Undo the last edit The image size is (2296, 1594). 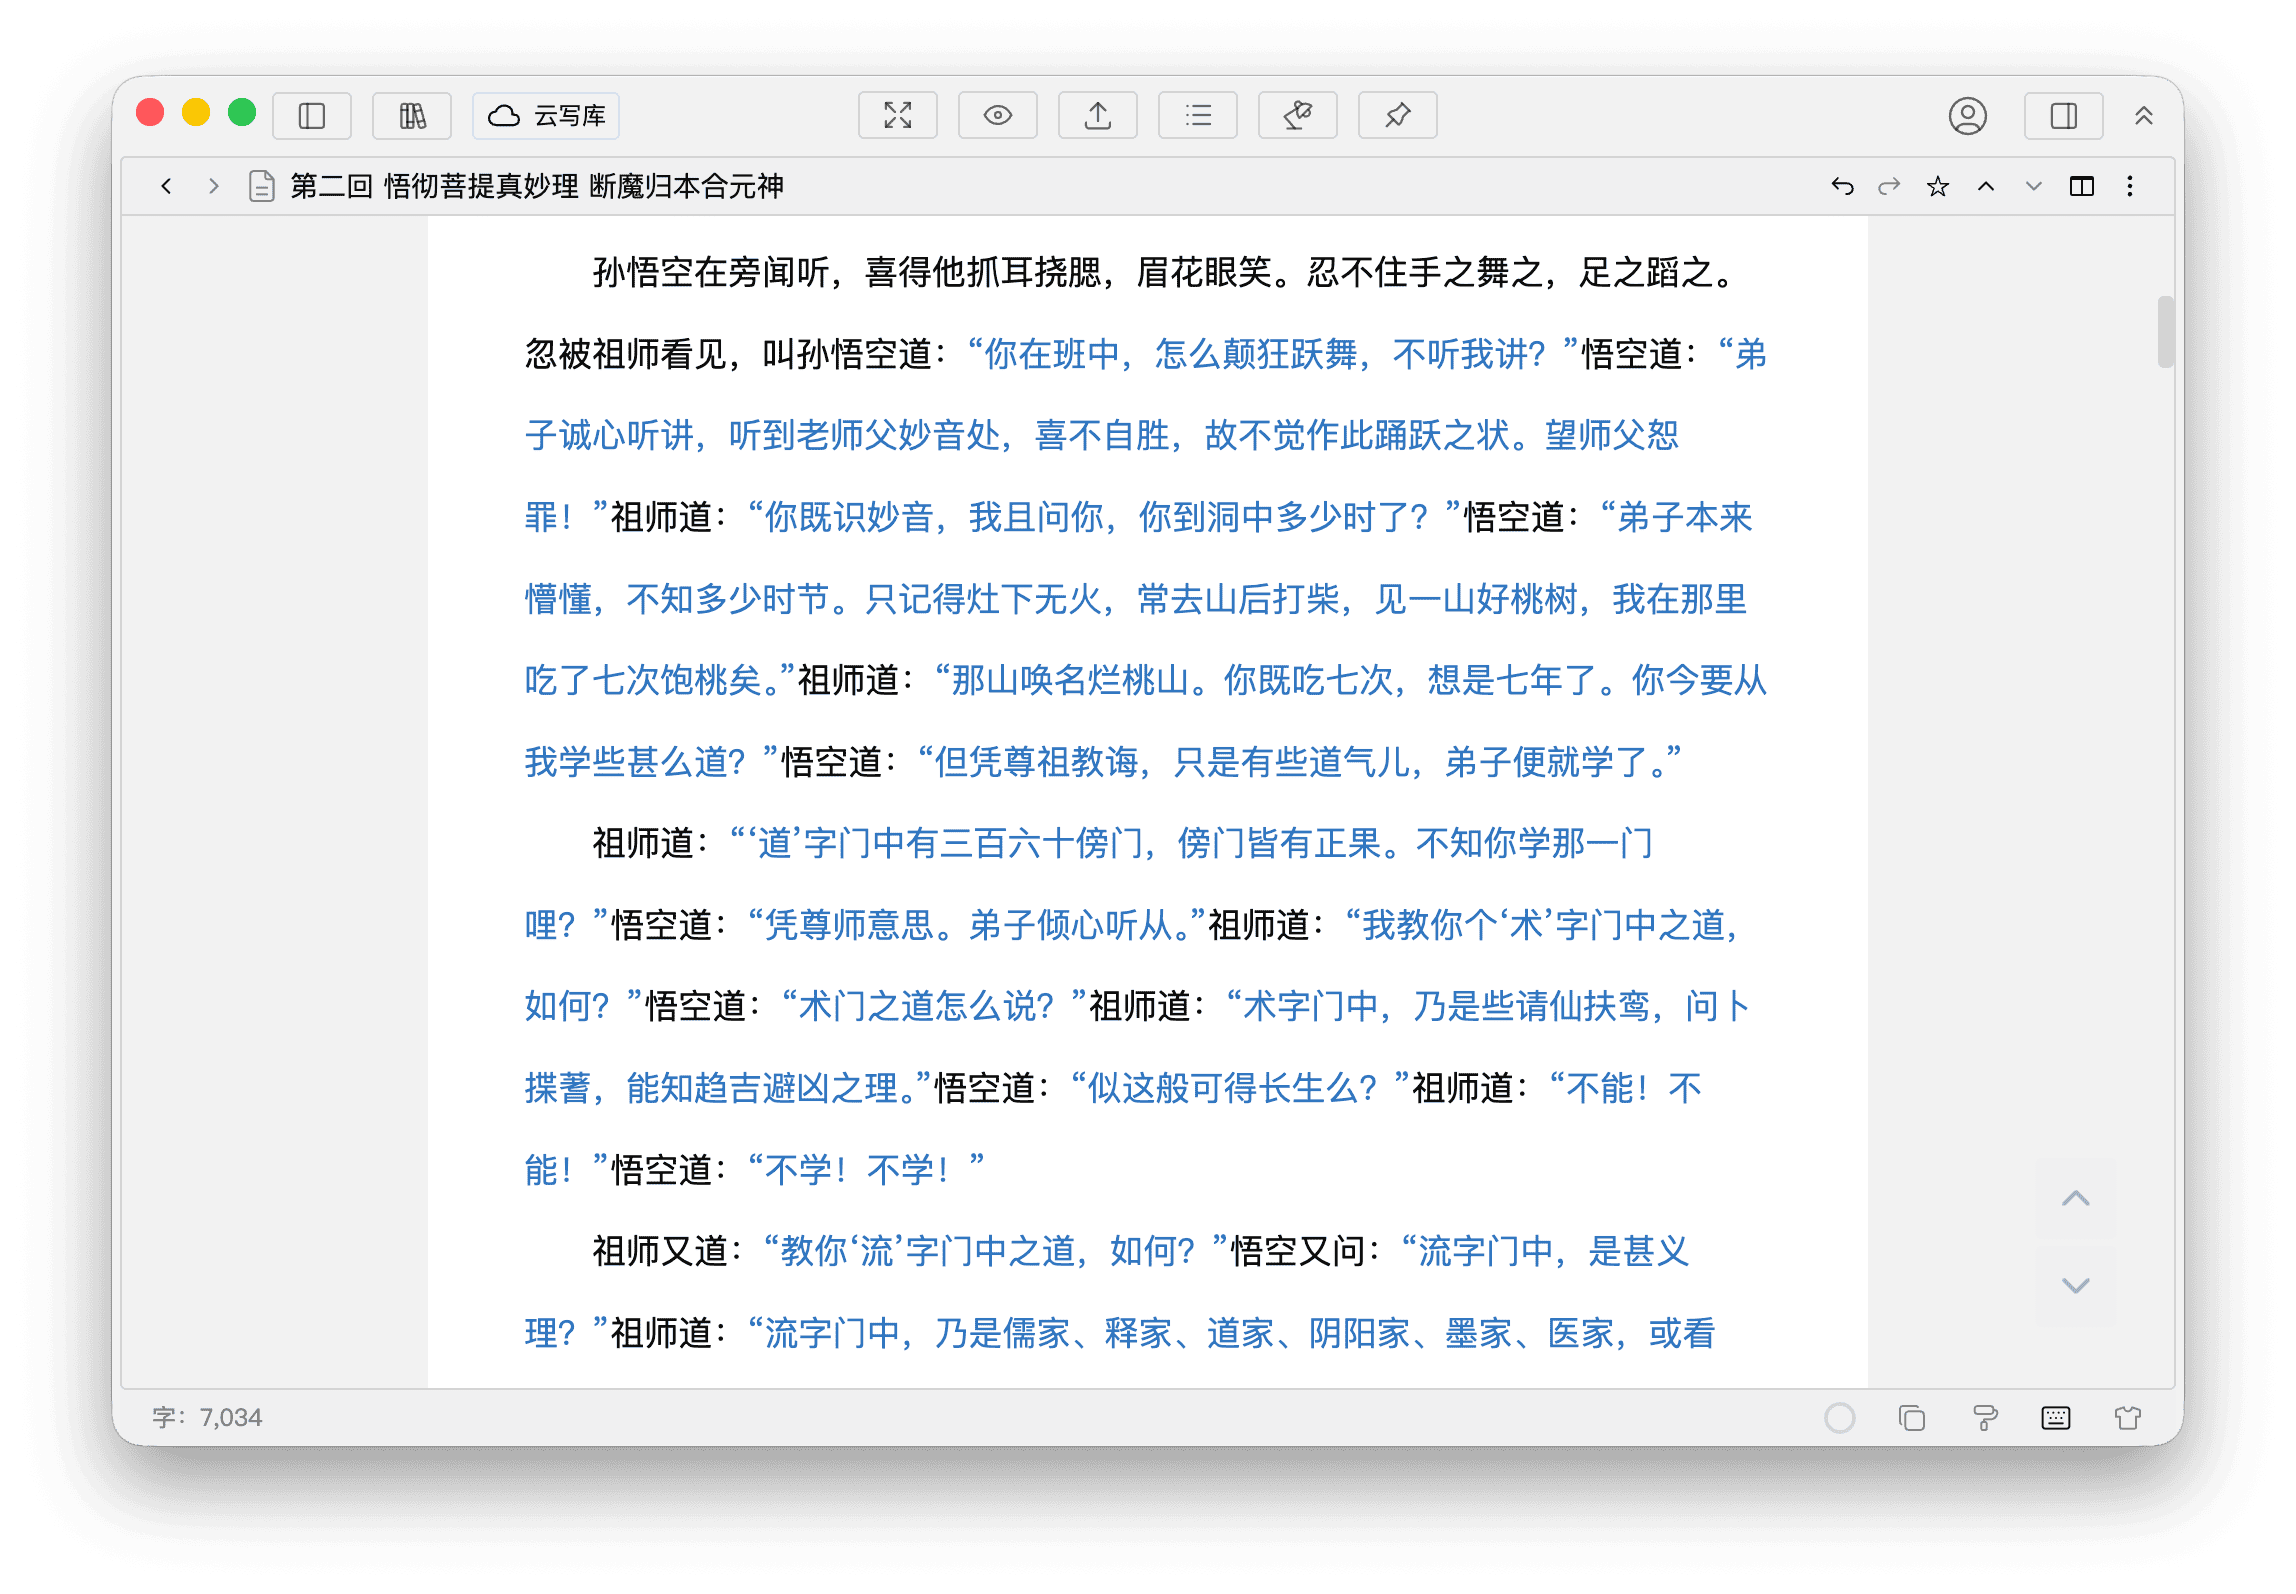point(1842,186)
